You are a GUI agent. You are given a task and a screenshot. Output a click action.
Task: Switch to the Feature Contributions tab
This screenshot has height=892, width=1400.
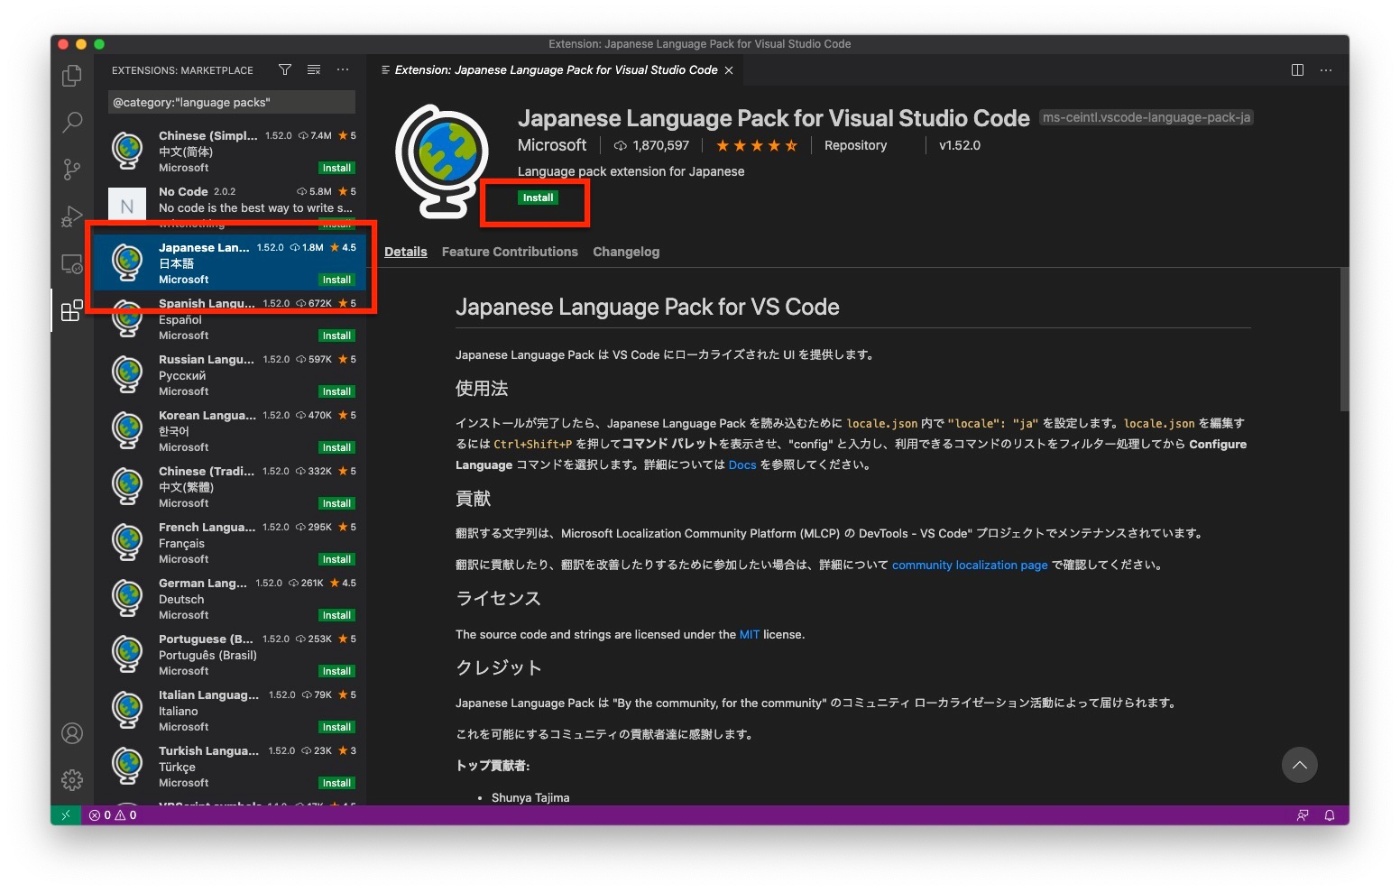(510, 252)
